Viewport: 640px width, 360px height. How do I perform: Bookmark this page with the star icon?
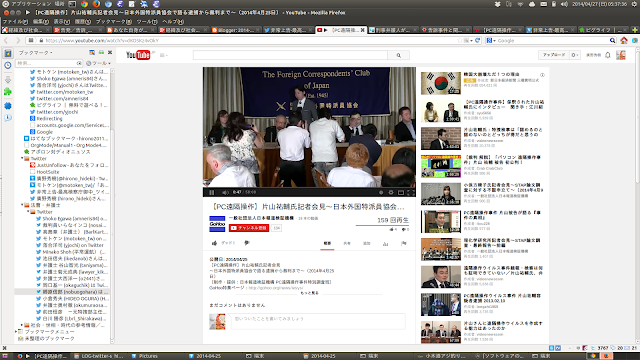point(461,40)
